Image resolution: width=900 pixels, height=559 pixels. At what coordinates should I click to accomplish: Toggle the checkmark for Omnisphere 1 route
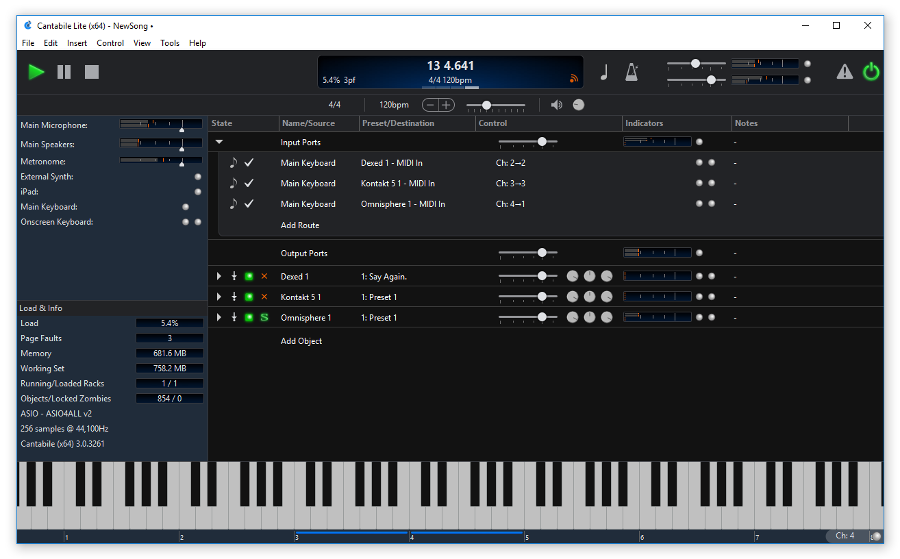(249, 204)
